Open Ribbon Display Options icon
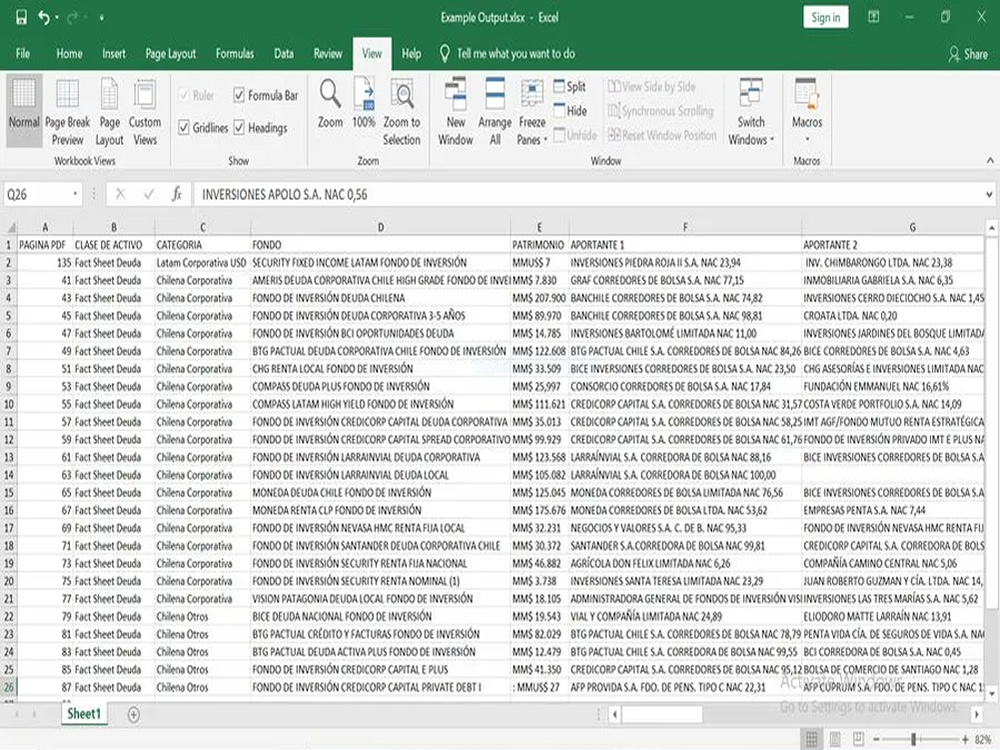 click(874, 17)
